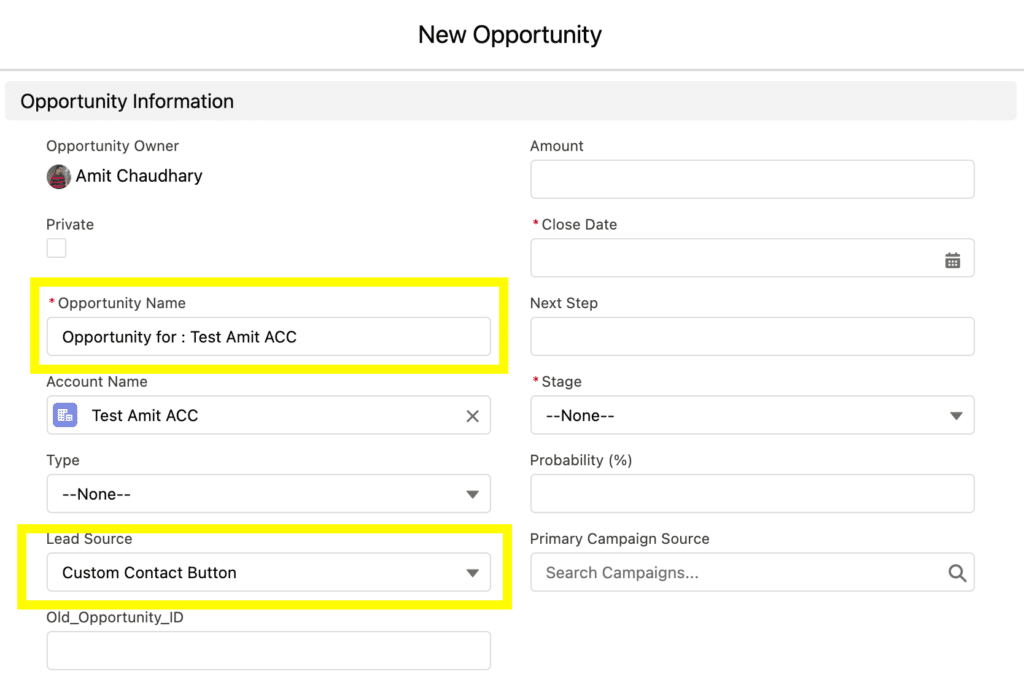
Task: Select the Test Amit ACC account text
Action: [145, 415]
